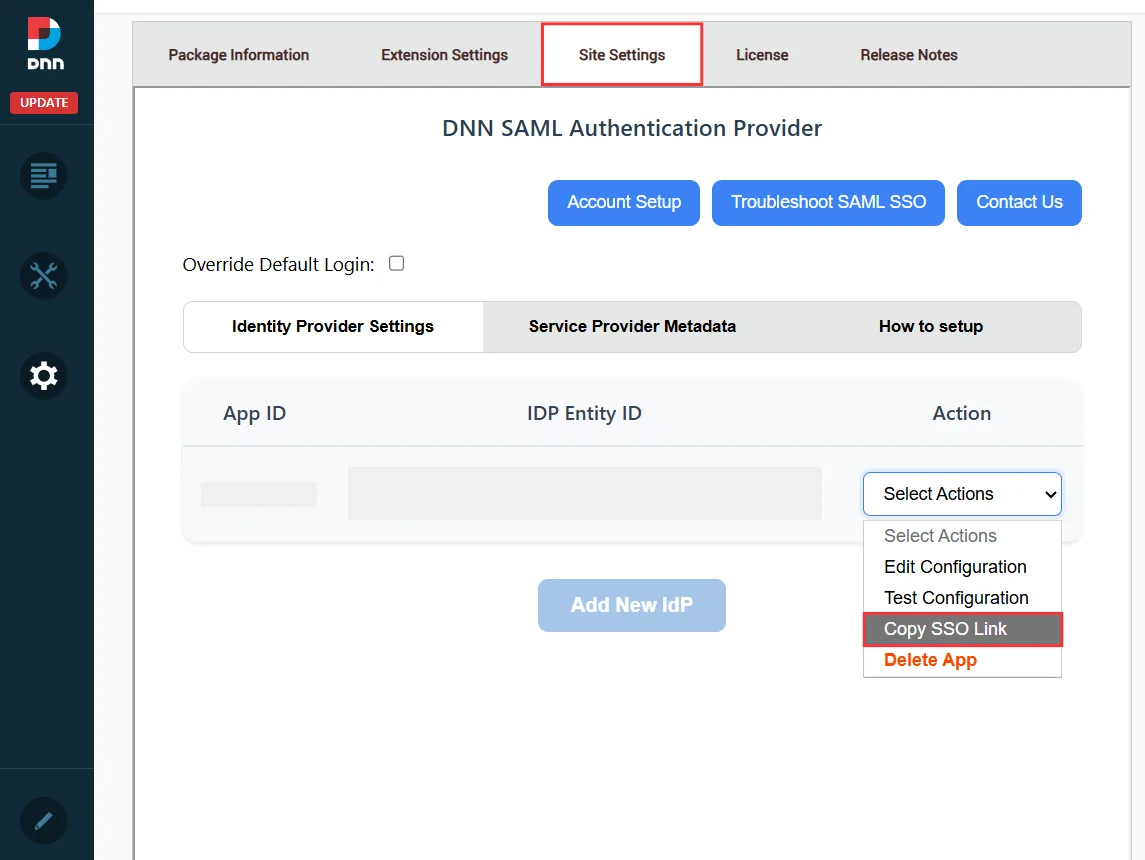The image size is (1145, 860).
Task: Click the DNN SAML Authentication Provider heading
Action: (x=632, y=128)
